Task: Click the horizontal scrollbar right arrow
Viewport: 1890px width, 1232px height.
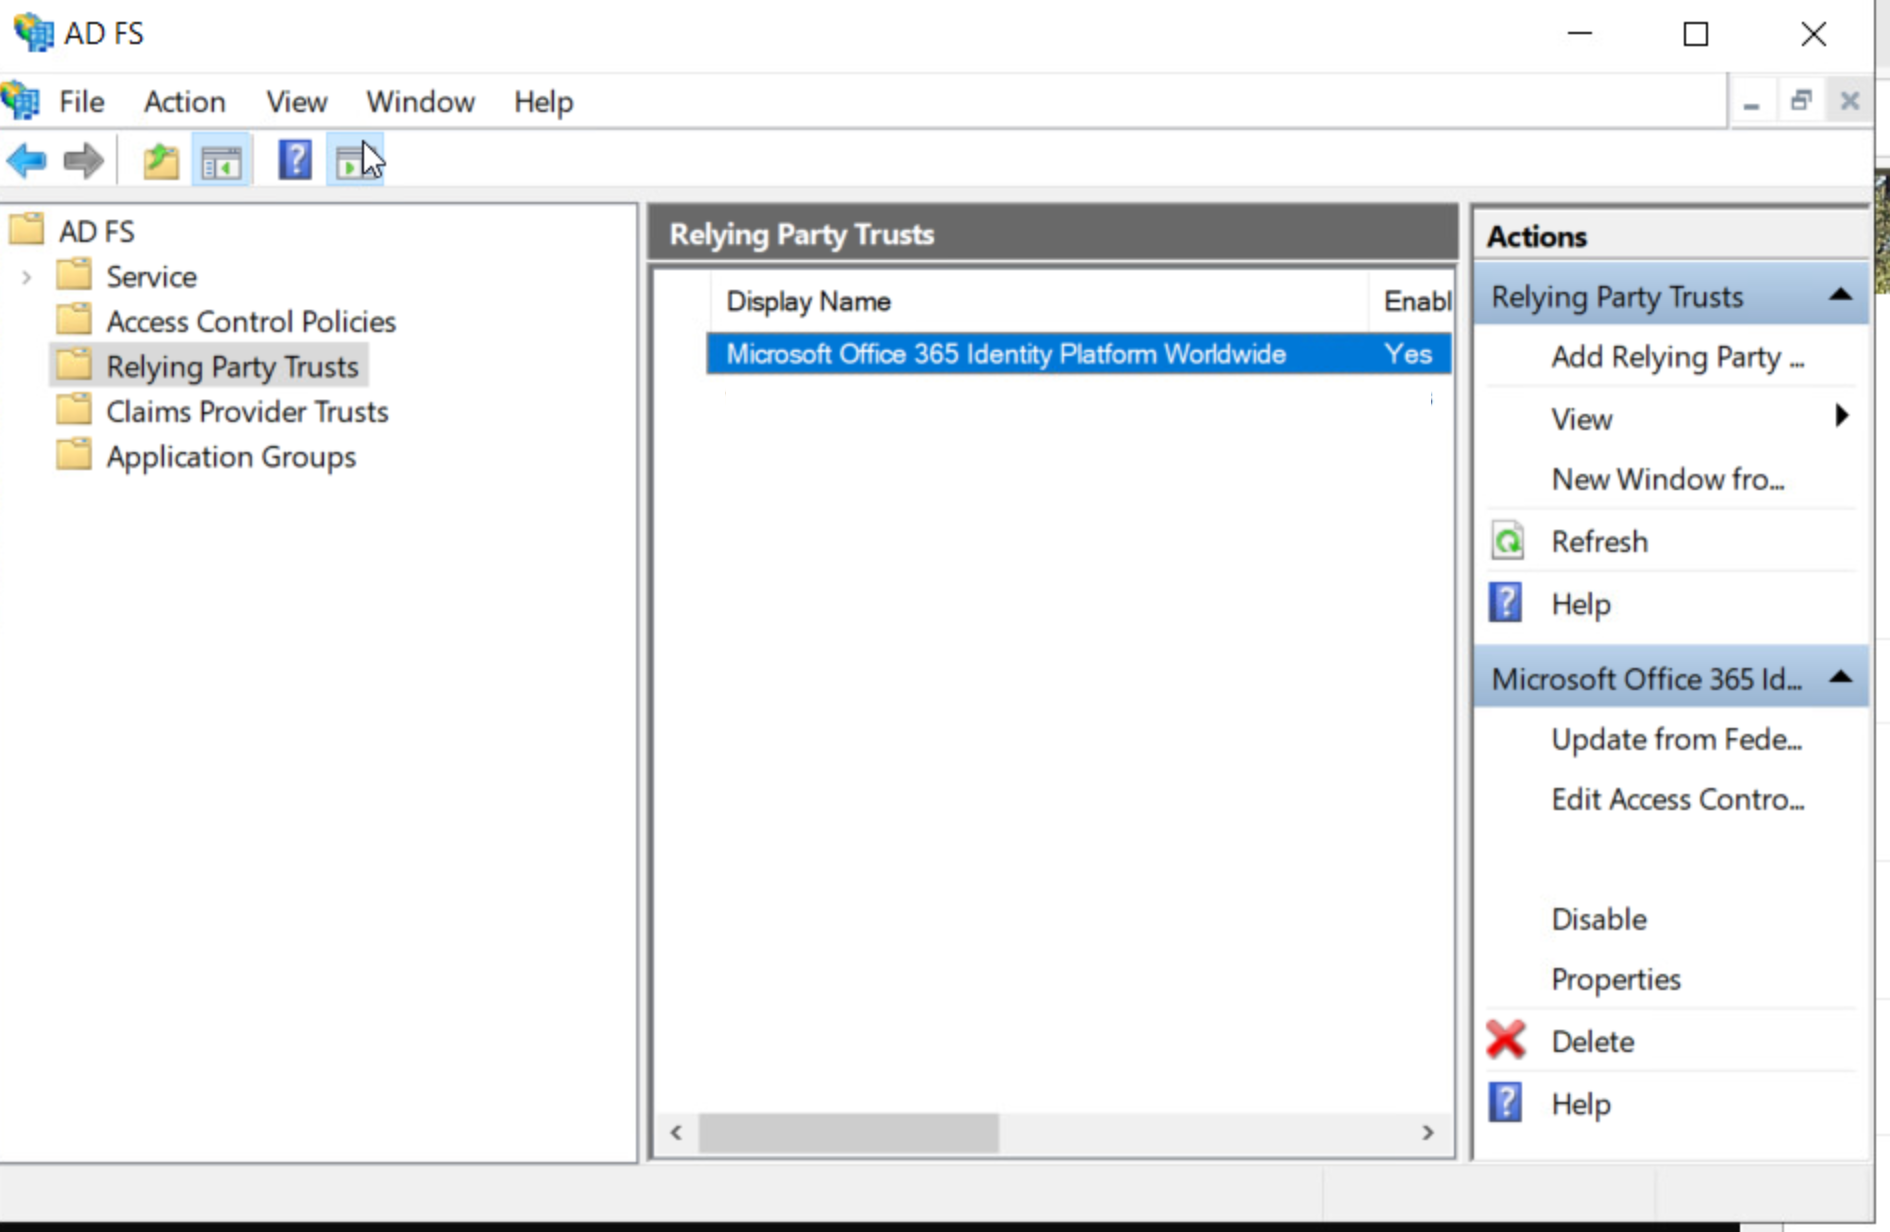Action: pos(1427,1132)
